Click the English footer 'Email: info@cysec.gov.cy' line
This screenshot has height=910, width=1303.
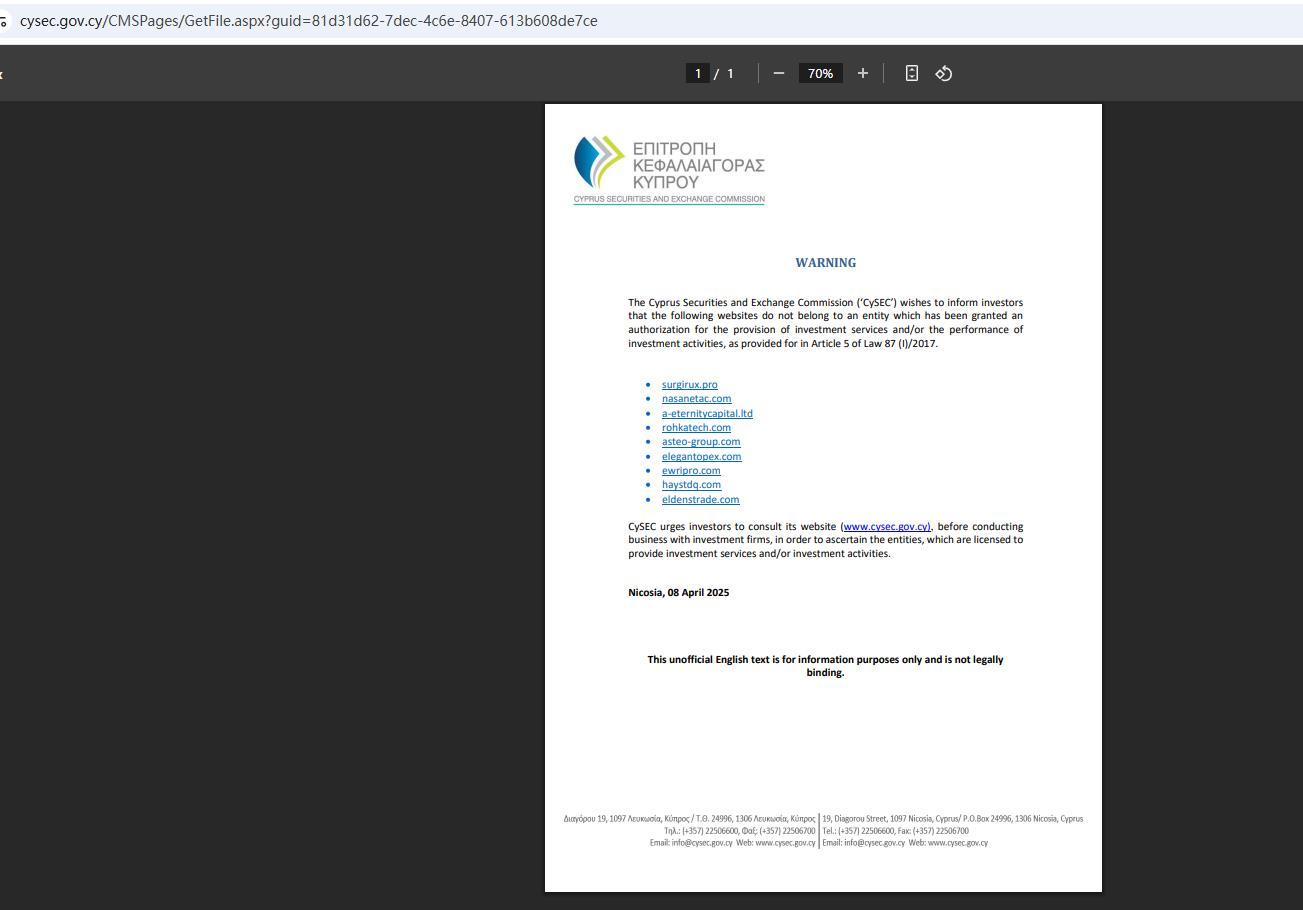pos(905,843)
